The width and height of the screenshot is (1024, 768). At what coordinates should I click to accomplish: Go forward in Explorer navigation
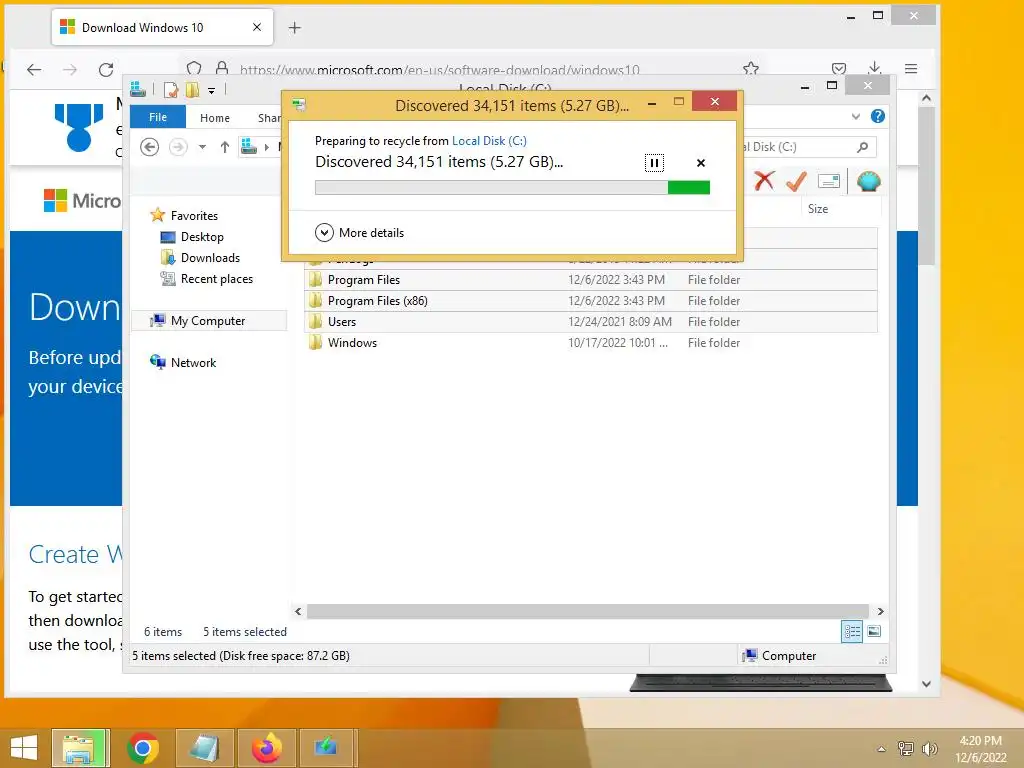[x=178, y=147]
